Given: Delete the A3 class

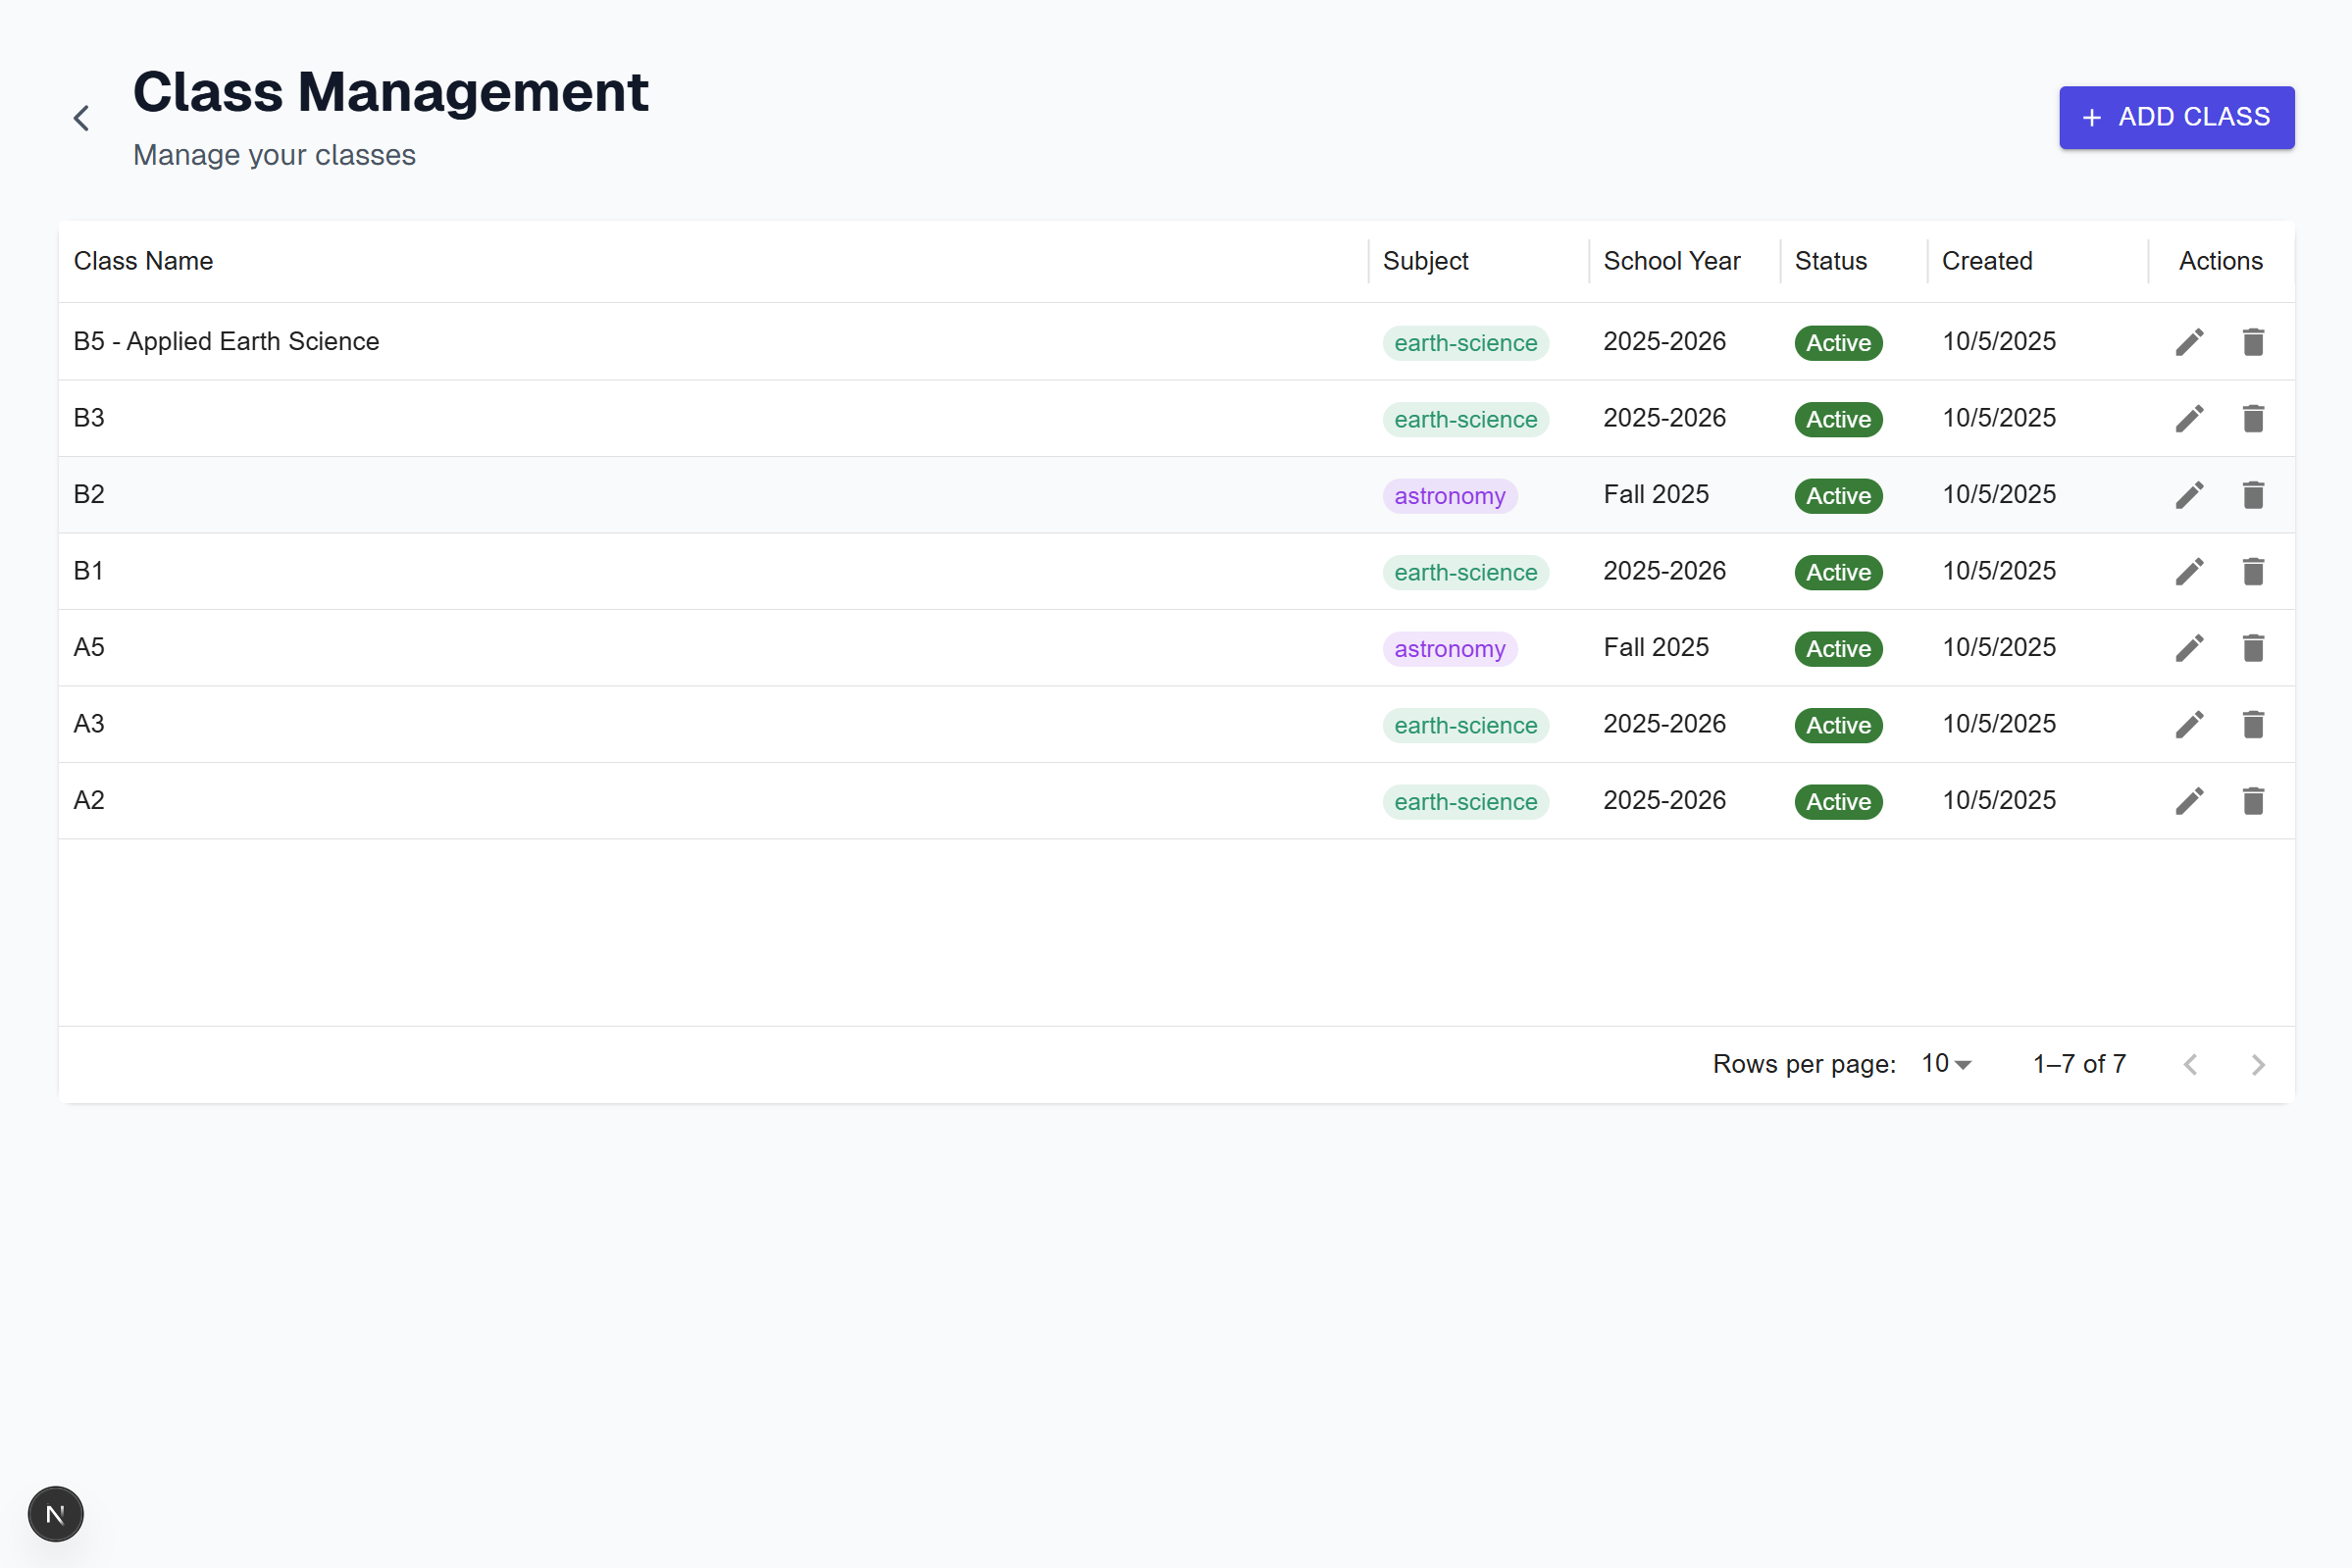Looking at the screenshot, I should 2253,724.
